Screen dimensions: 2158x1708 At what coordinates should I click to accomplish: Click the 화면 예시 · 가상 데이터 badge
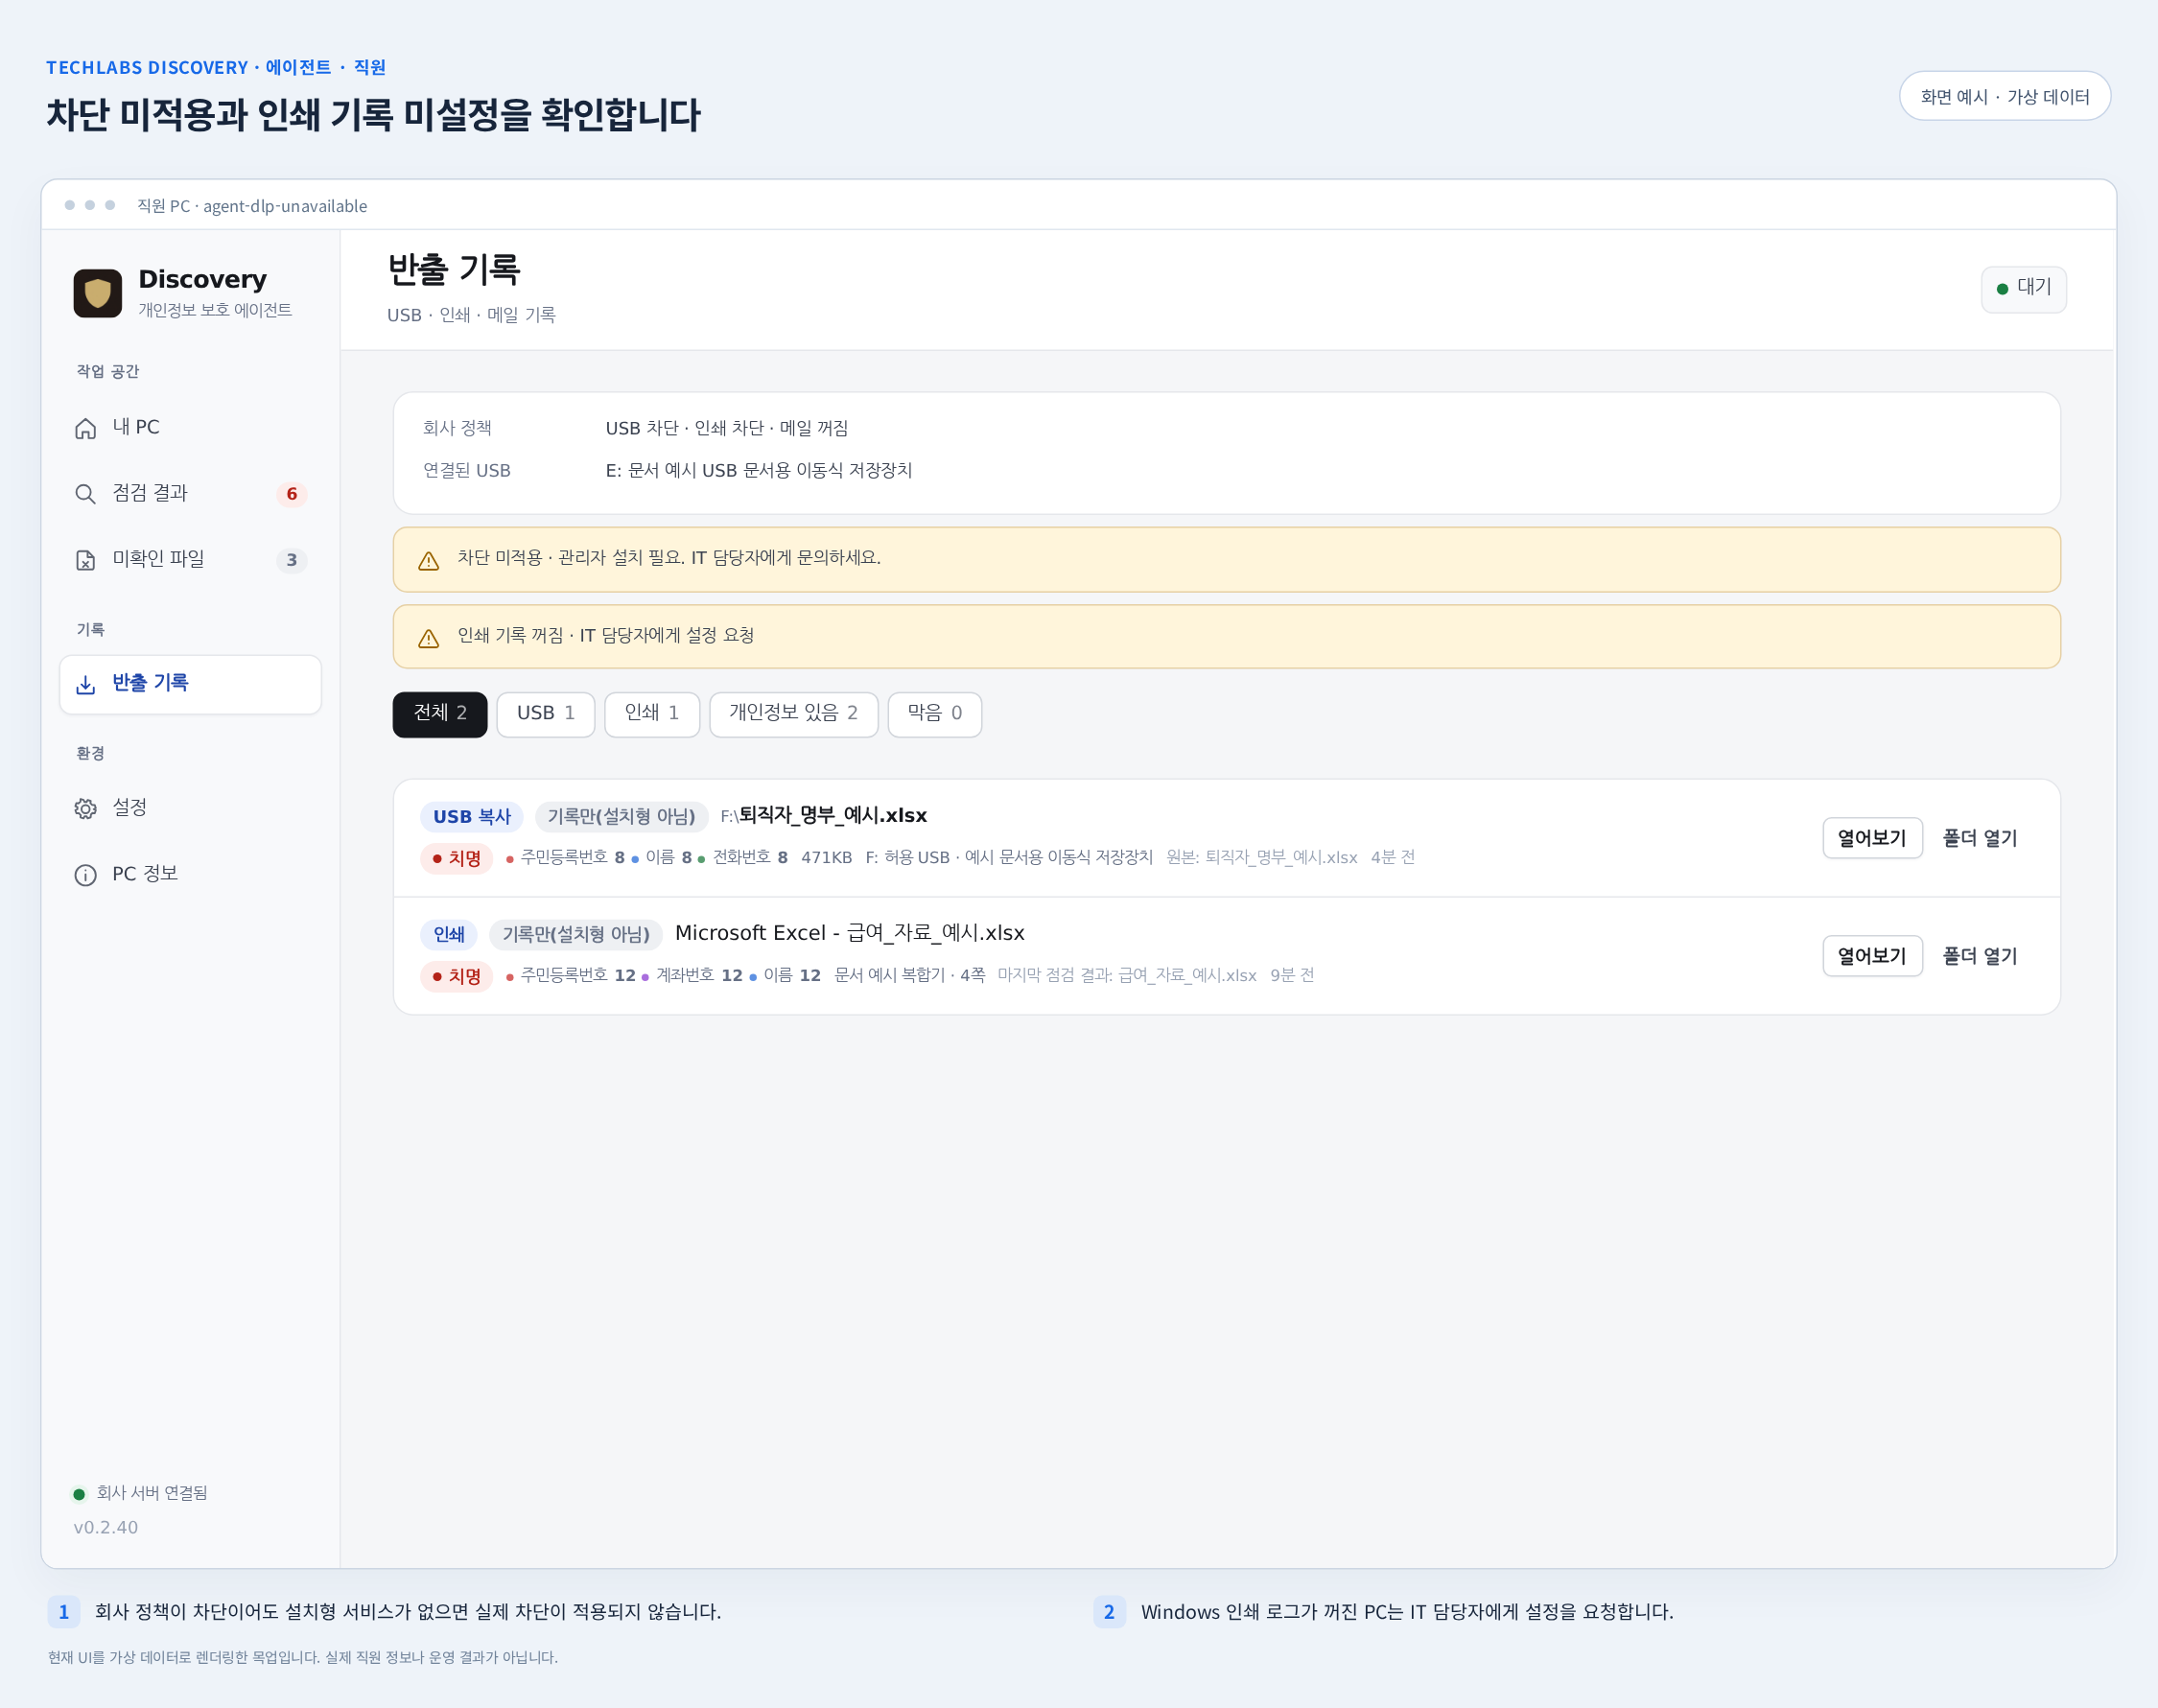point(2005,96)
